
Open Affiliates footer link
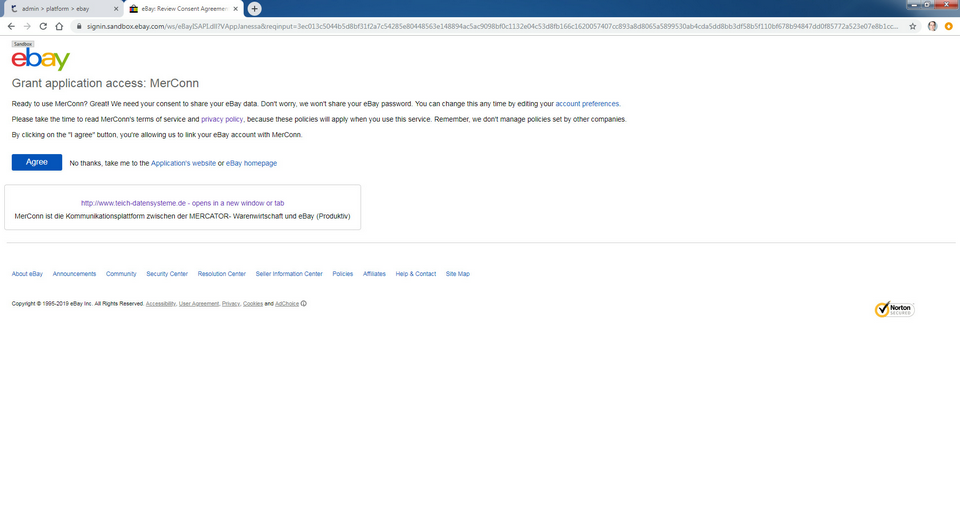[x=374, y=274]
